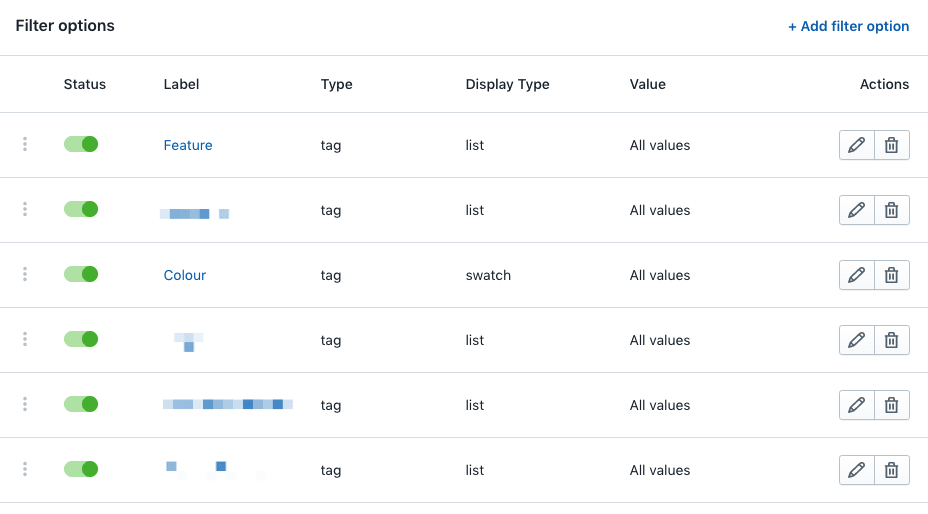The height and width of the screenshot is (514, 928).
Task: Edit the Feature filter option
Action: coord(856,145)
